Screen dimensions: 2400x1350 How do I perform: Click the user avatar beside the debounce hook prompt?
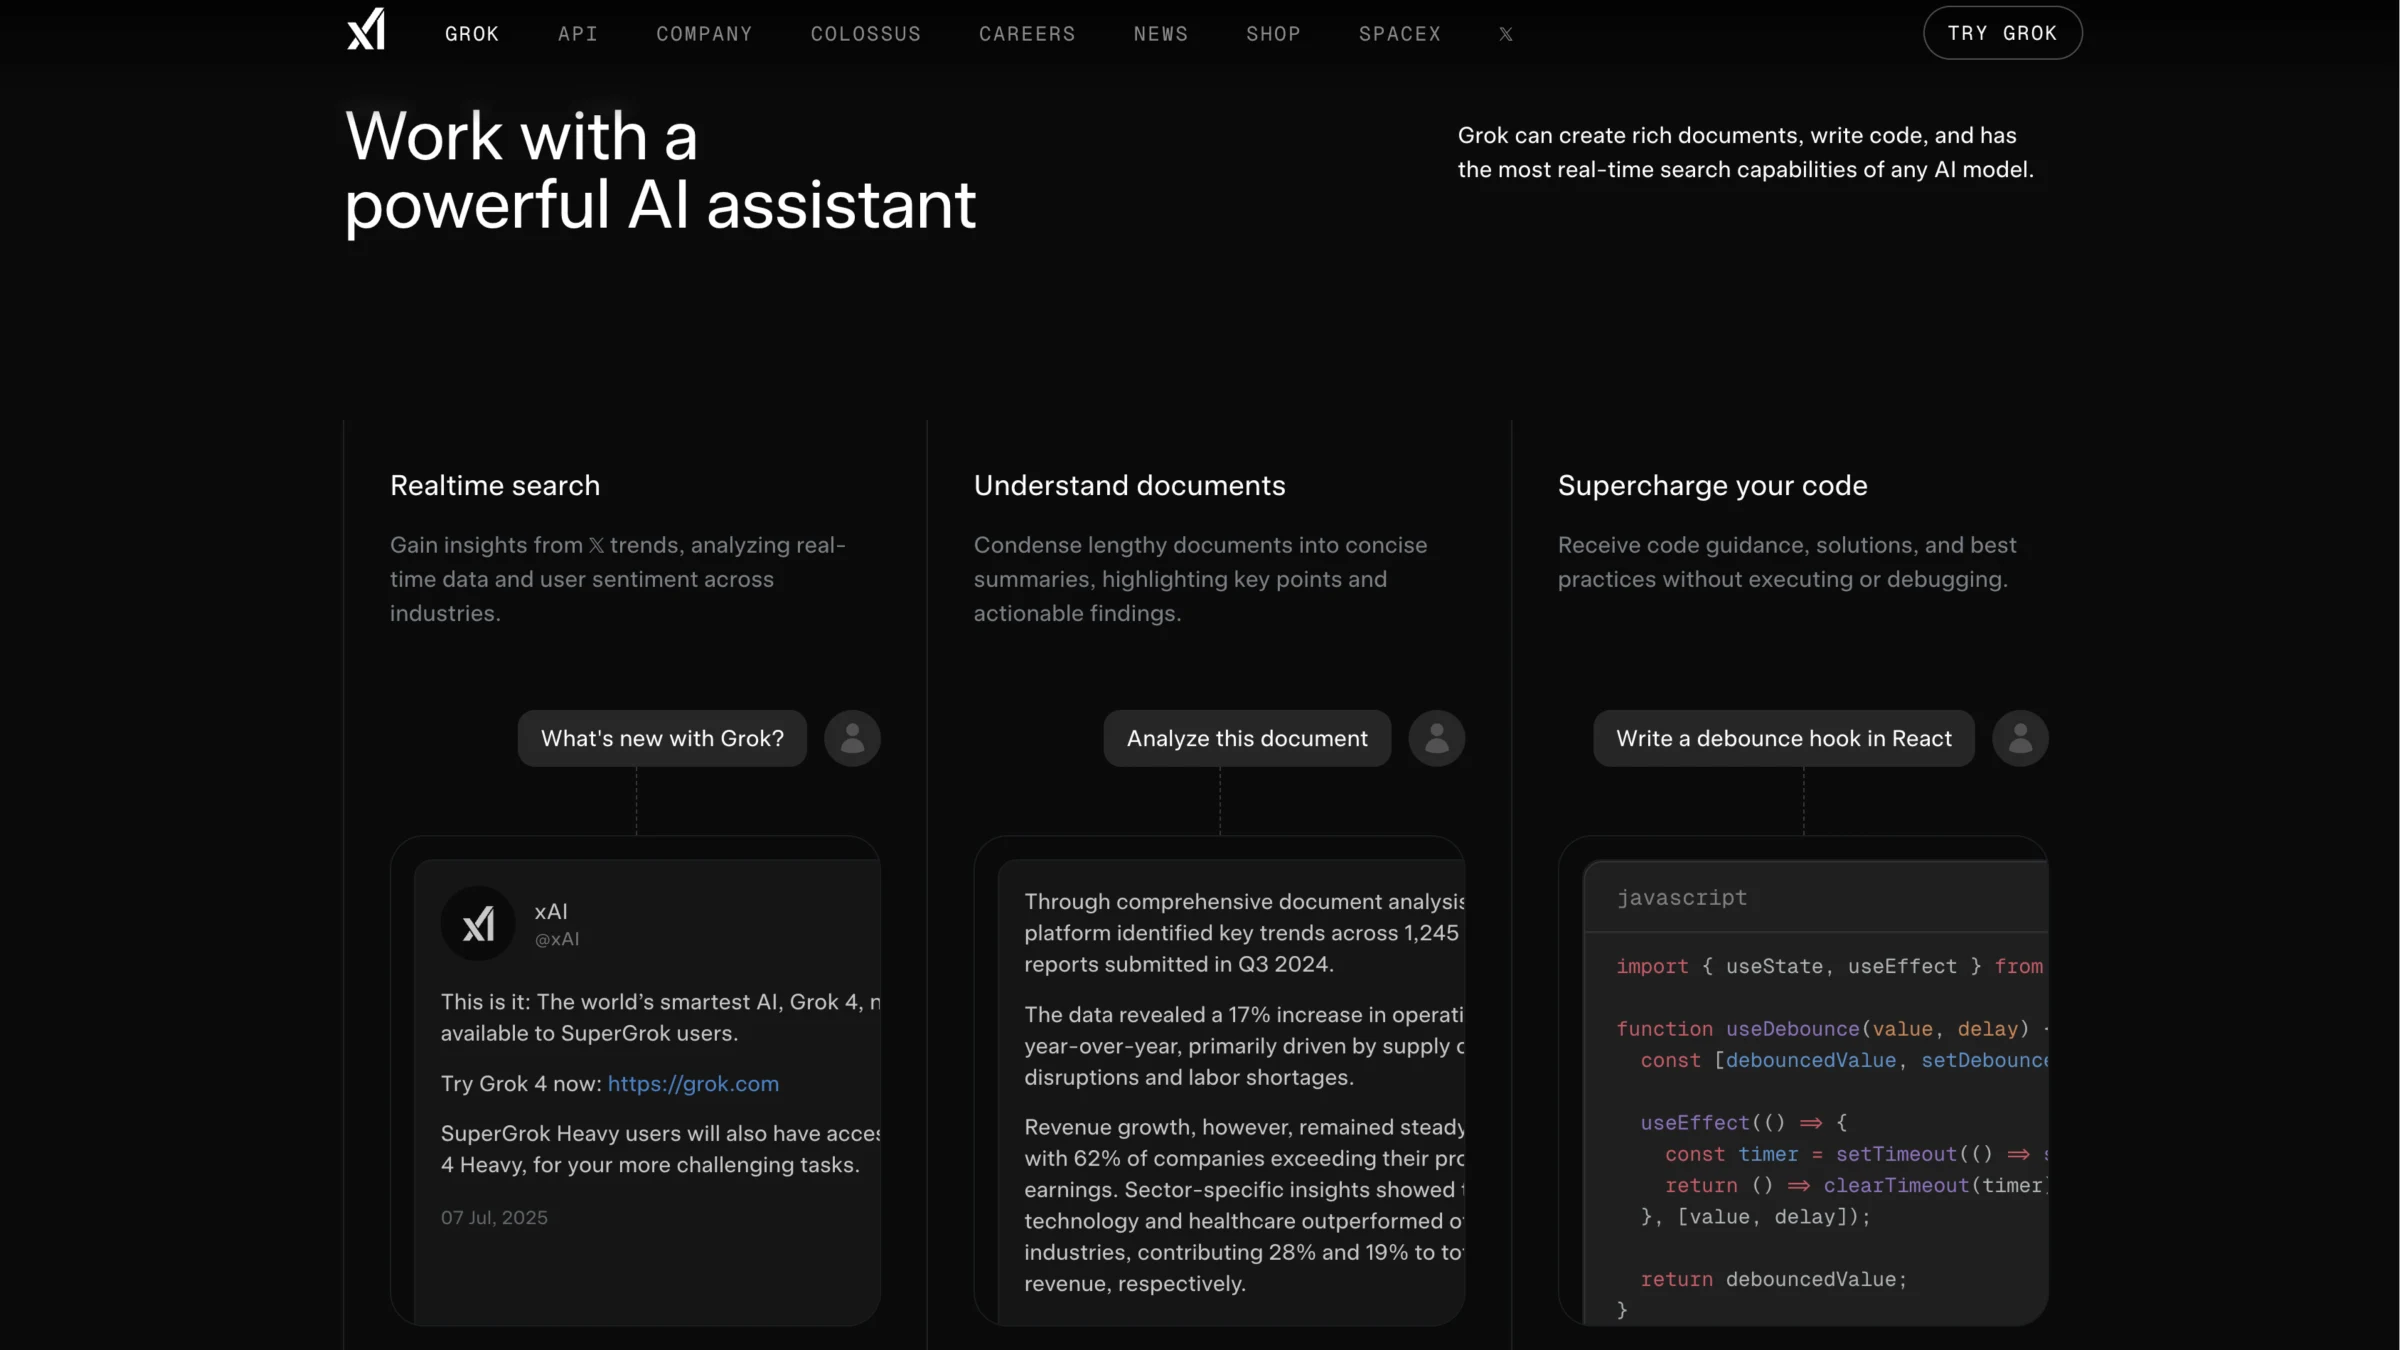coord(2020,738)
